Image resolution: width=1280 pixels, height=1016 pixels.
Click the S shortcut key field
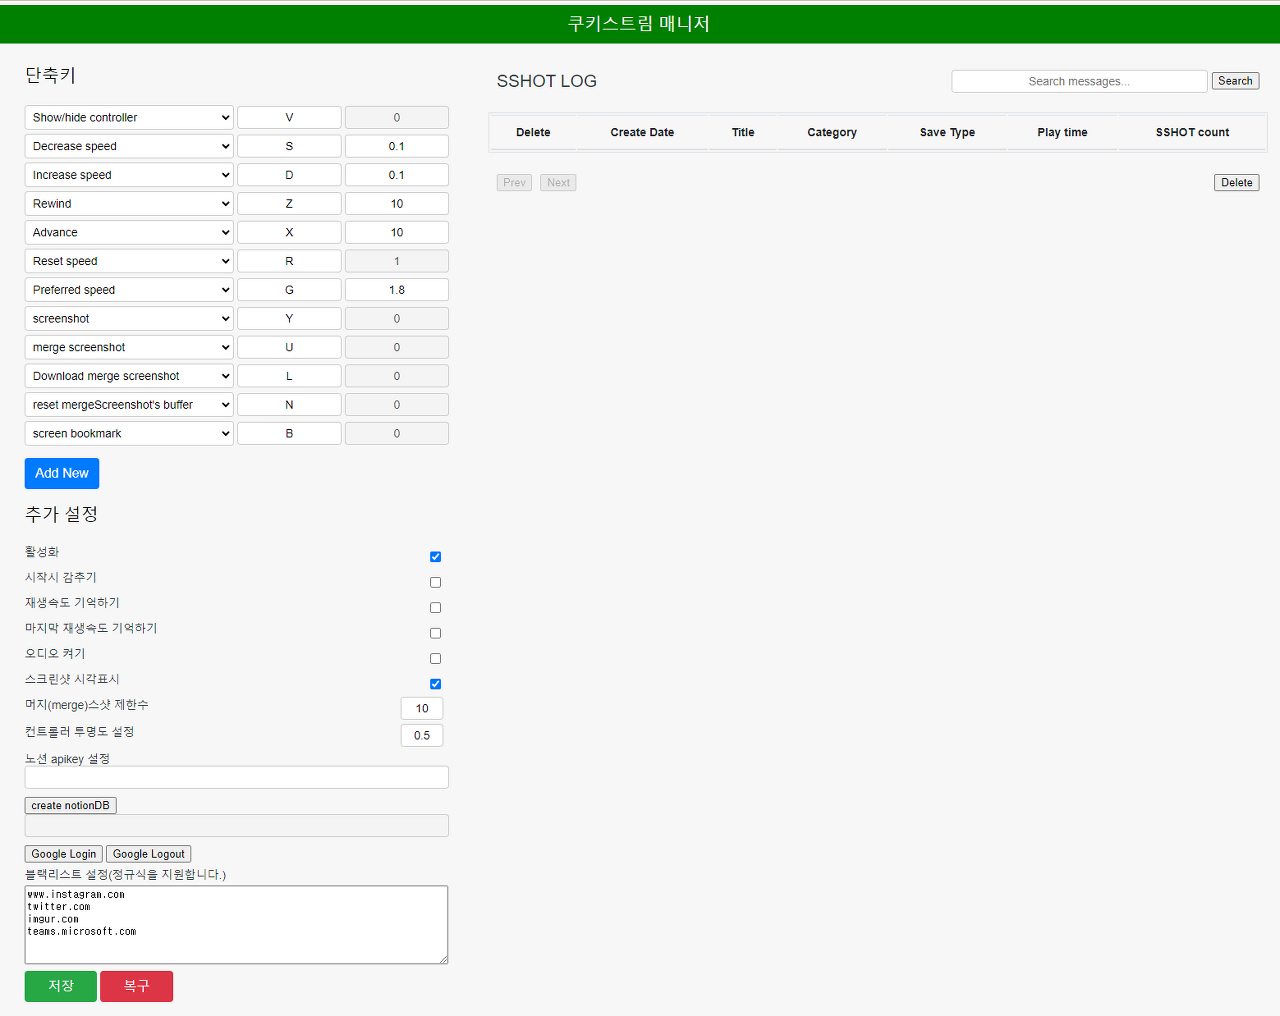(289, 146)
